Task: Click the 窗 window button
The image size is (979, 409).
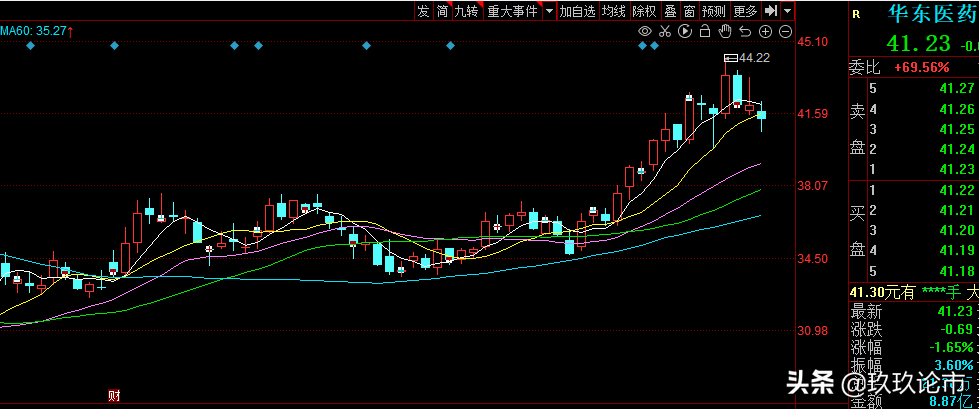Action: (689, 11)
